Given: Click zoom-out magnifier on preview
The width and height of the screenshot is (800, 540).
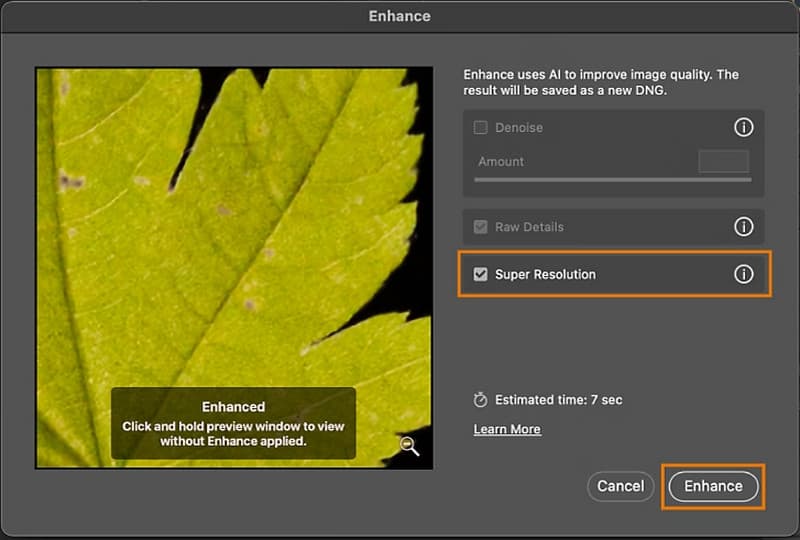Looking at the screenshot, I should click(409, 446).
